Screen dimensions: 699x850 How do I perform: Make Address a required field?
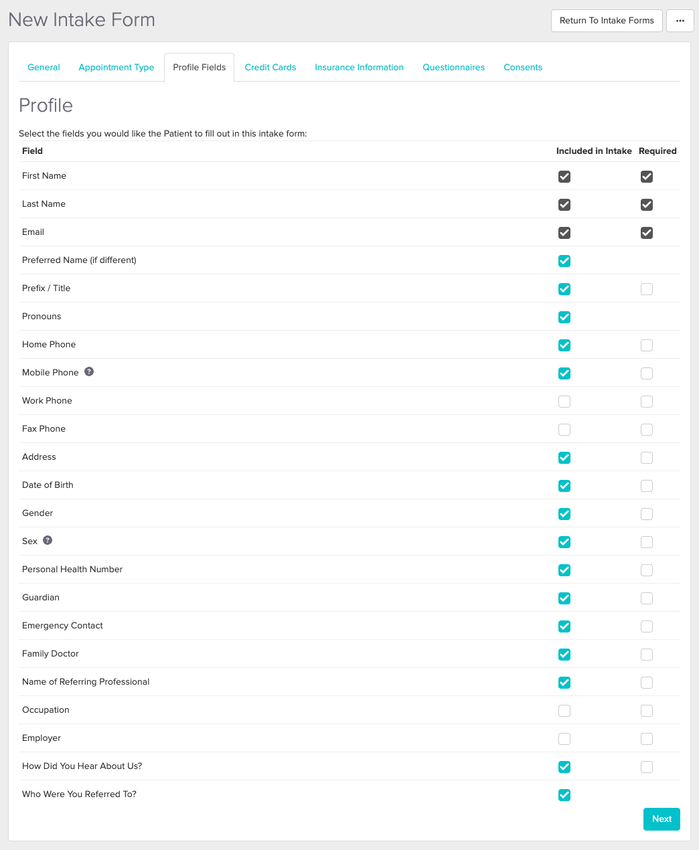point(646,457)
